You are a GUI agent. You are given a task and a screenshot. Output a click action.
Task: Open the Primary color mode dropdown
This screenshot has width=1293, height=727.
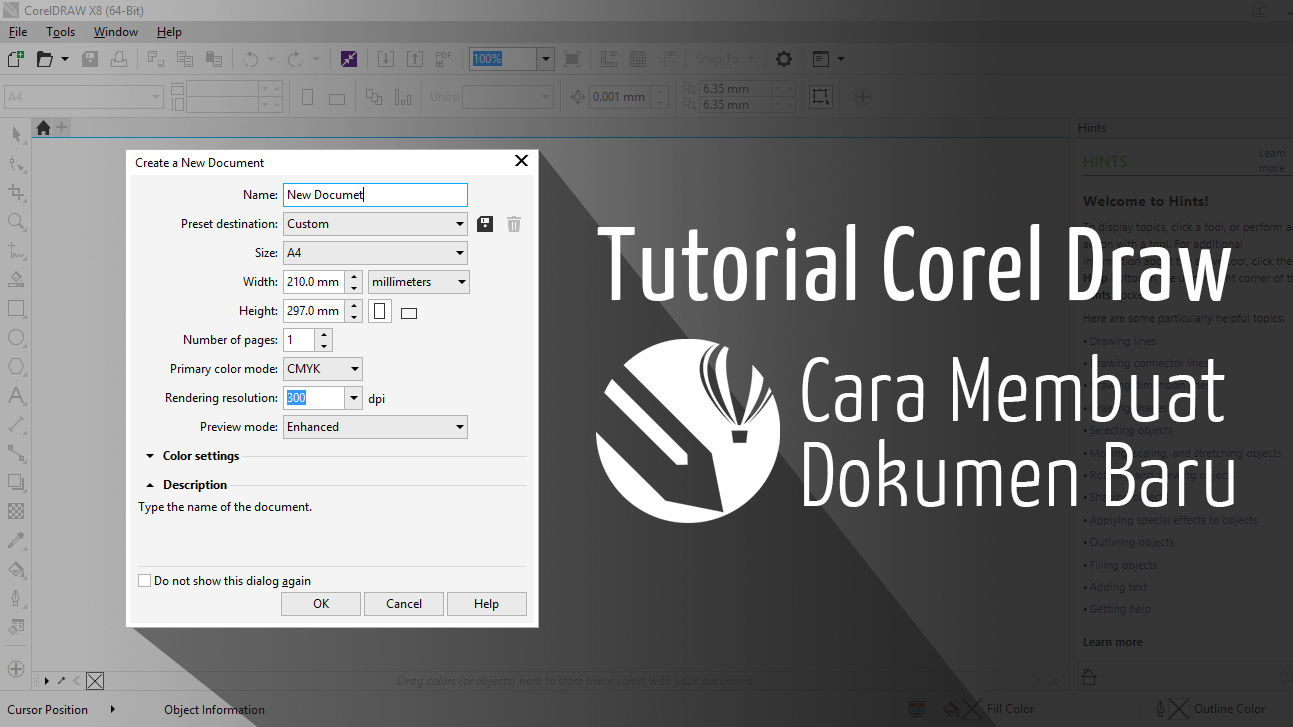(323, 369)
